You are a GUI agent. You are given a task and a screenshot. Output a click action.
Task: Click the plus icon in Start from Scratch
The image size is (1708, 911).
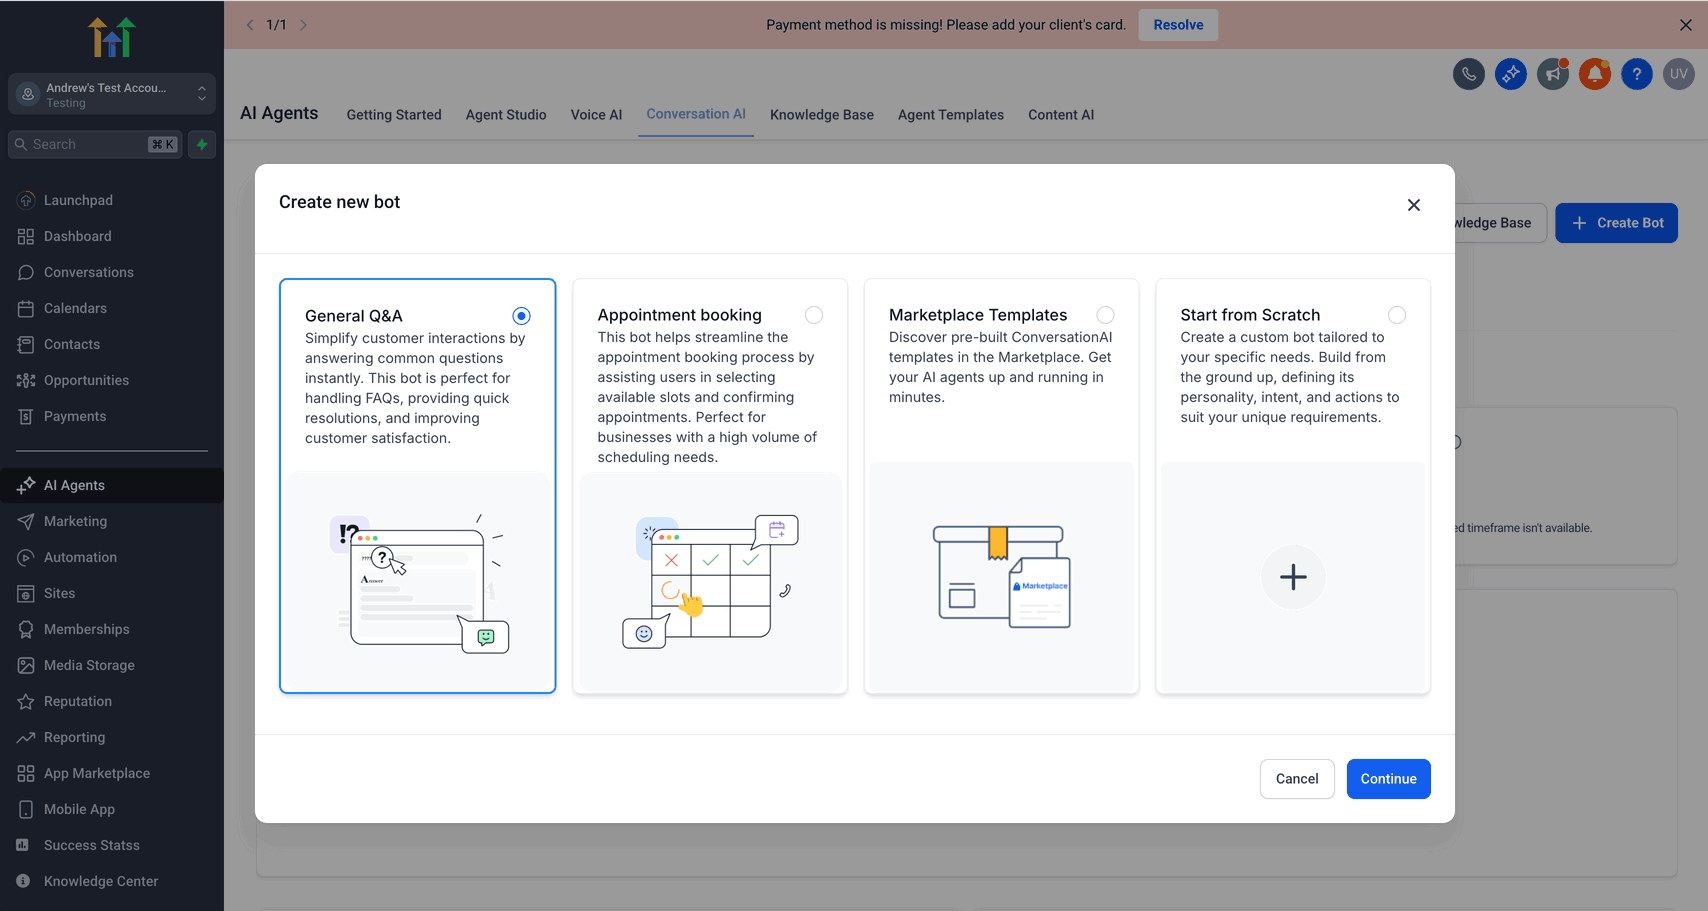[1293, 577]
